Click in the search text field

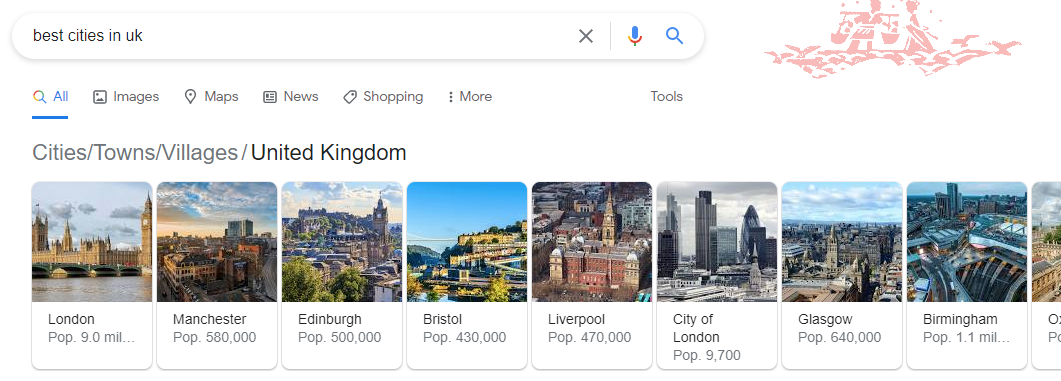[x=298, y=36]
